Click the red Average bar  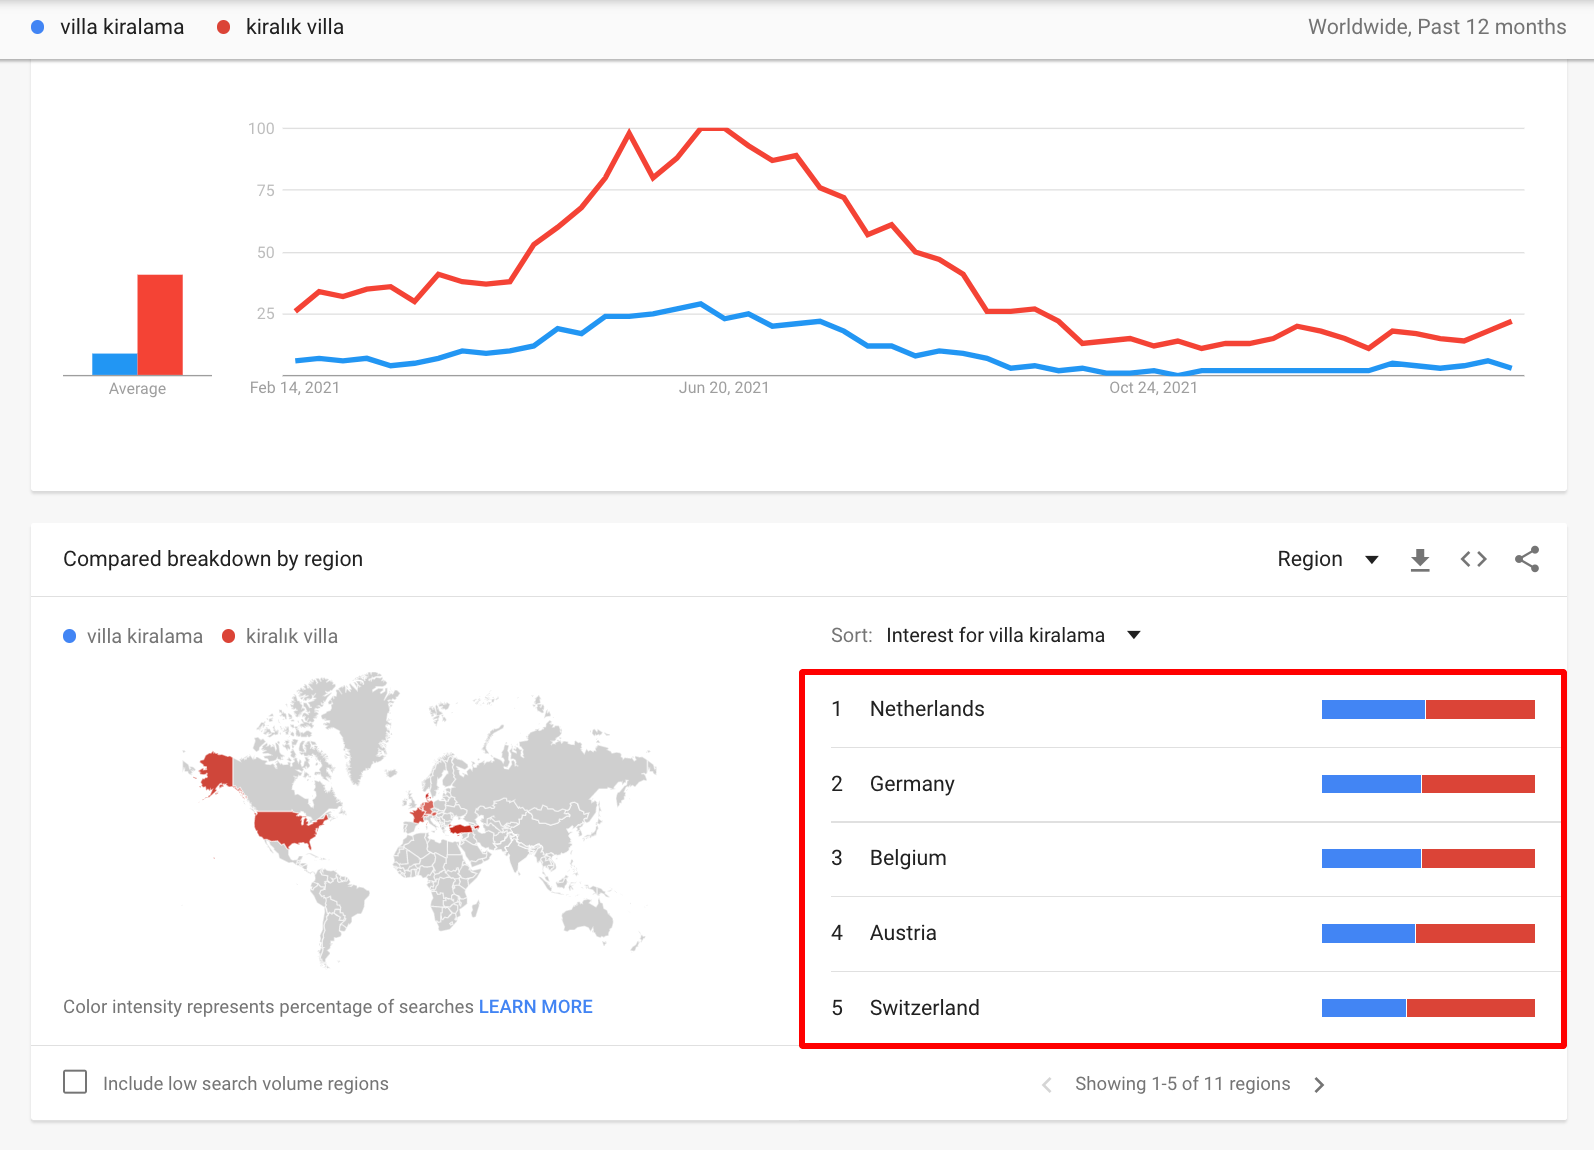[160, 324]
